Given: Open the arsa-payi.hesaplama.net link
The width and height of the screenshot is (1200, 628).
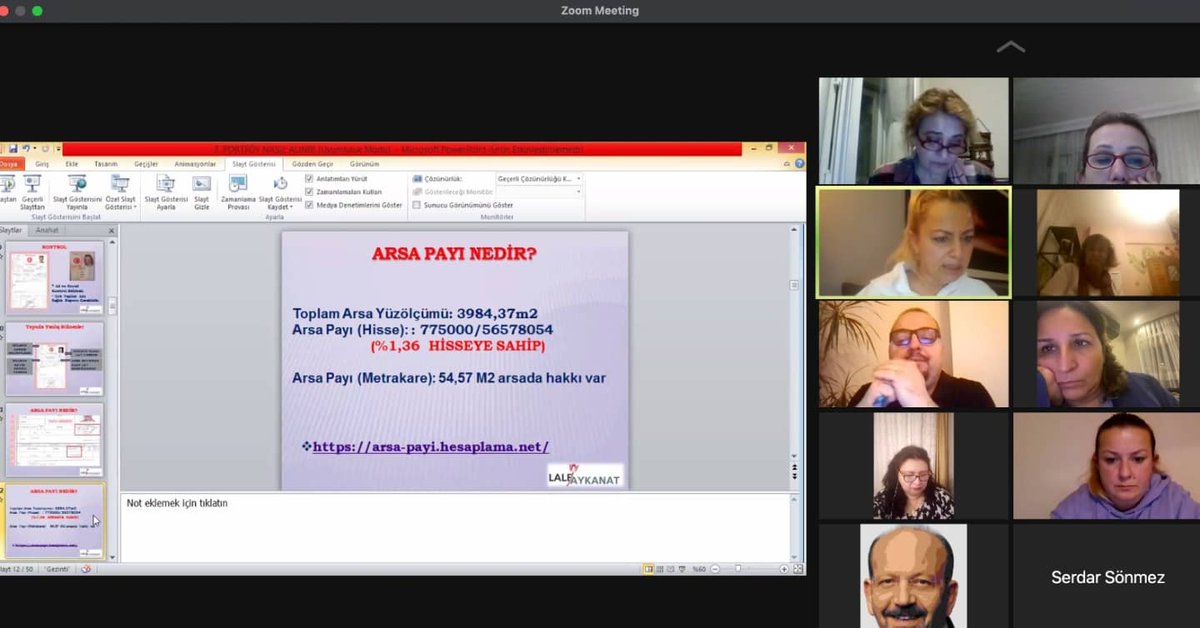Looking at the screenshot, I should point(431,447).
